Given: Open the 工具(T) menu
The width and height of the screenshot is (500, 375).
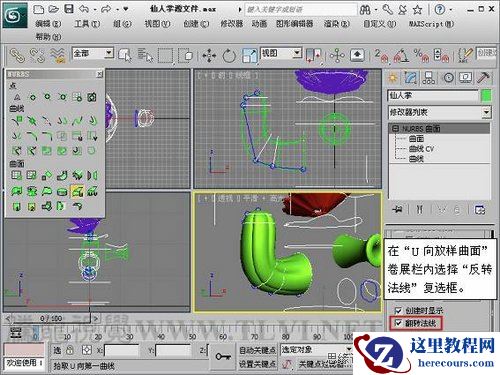Looking at the screenshot, I should pos(87,24).
